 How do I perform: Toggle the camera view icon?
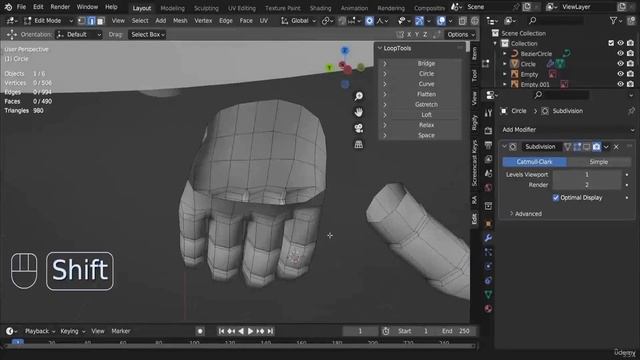pyautogui.click(x=359, y=128)
